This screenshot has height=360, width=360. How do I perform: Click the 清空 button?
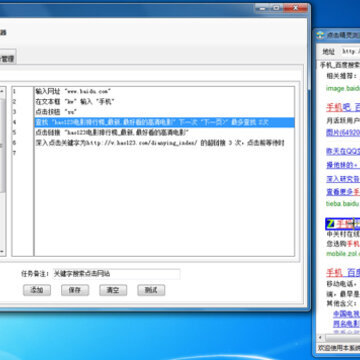click(113, 290)
